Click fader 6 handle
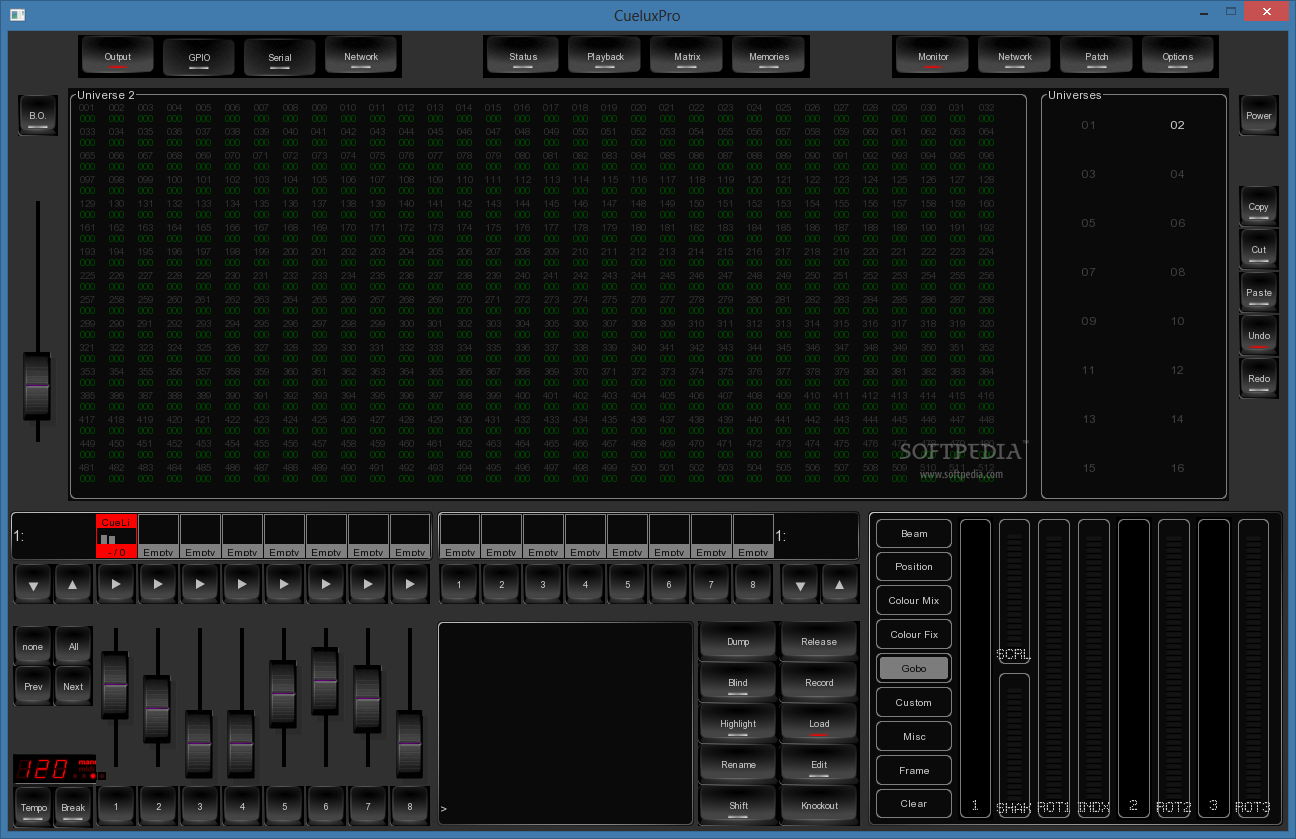Screen dimensions: 1296x839 coord(325,680)
